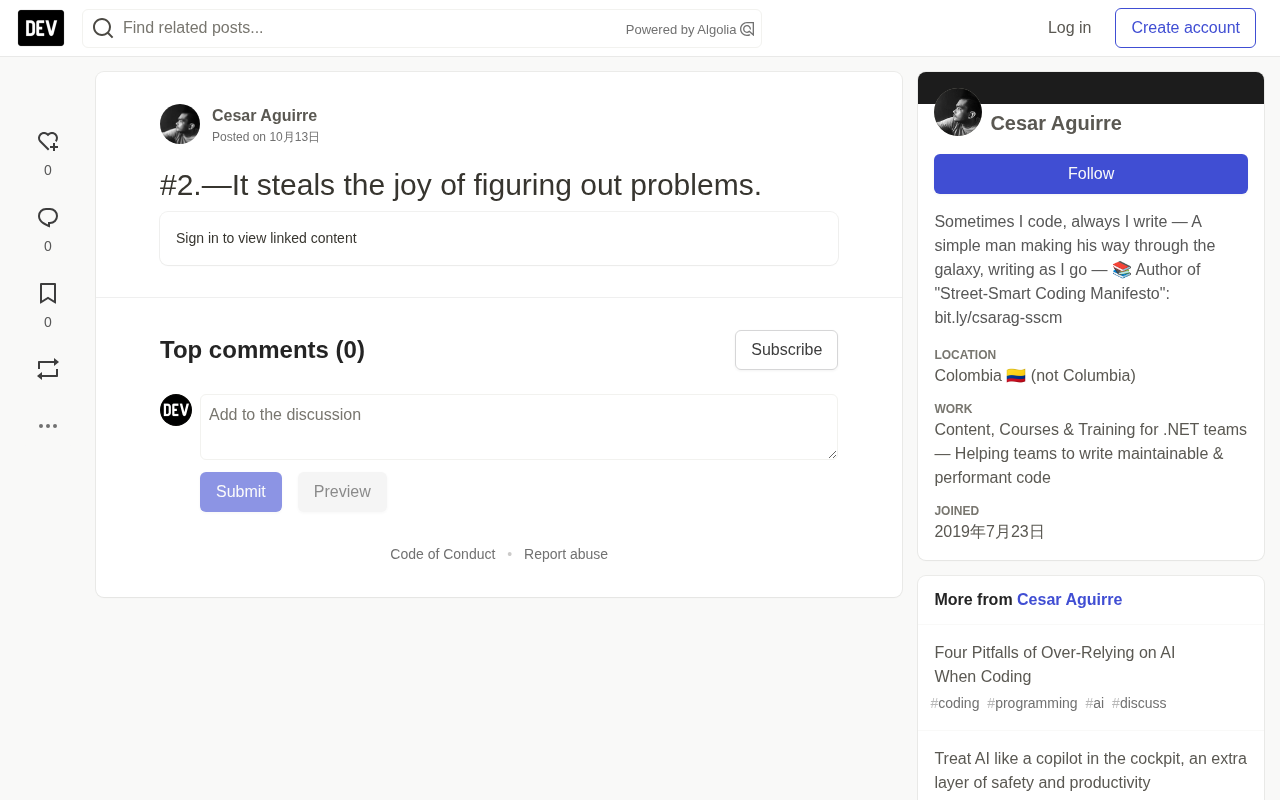Open Four Pitfalls of Over-Relying on AI post

pos(1055,665)
